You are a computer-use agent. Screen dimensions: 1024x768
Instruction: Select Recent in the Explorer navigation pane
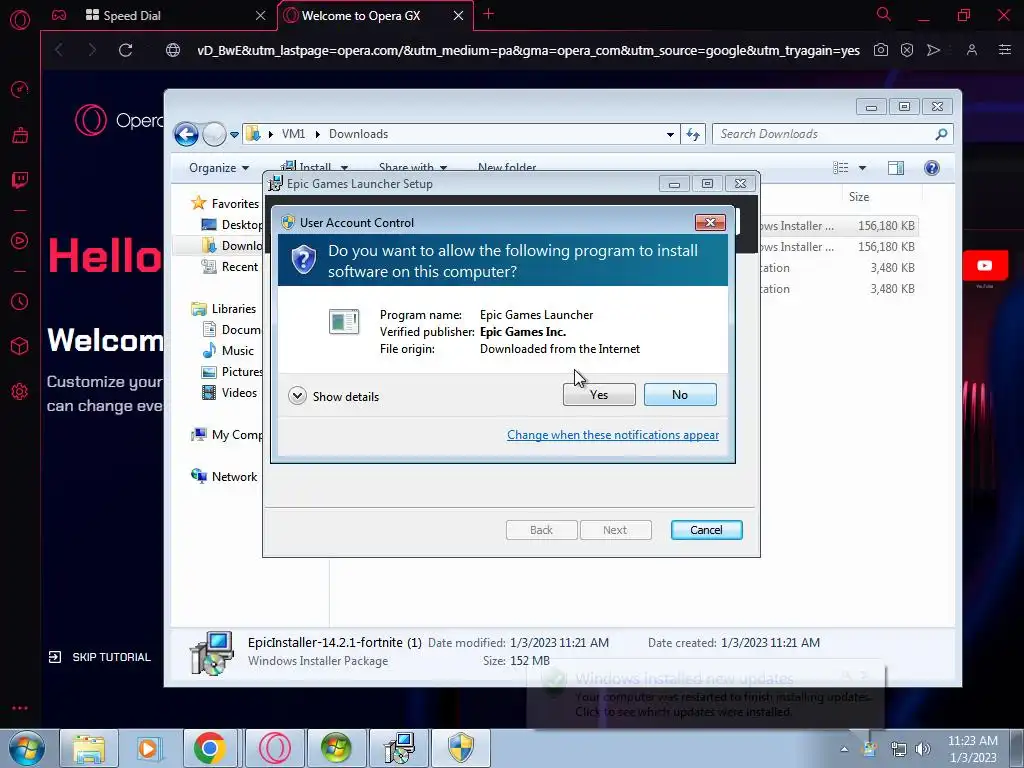tap(230, 266)
